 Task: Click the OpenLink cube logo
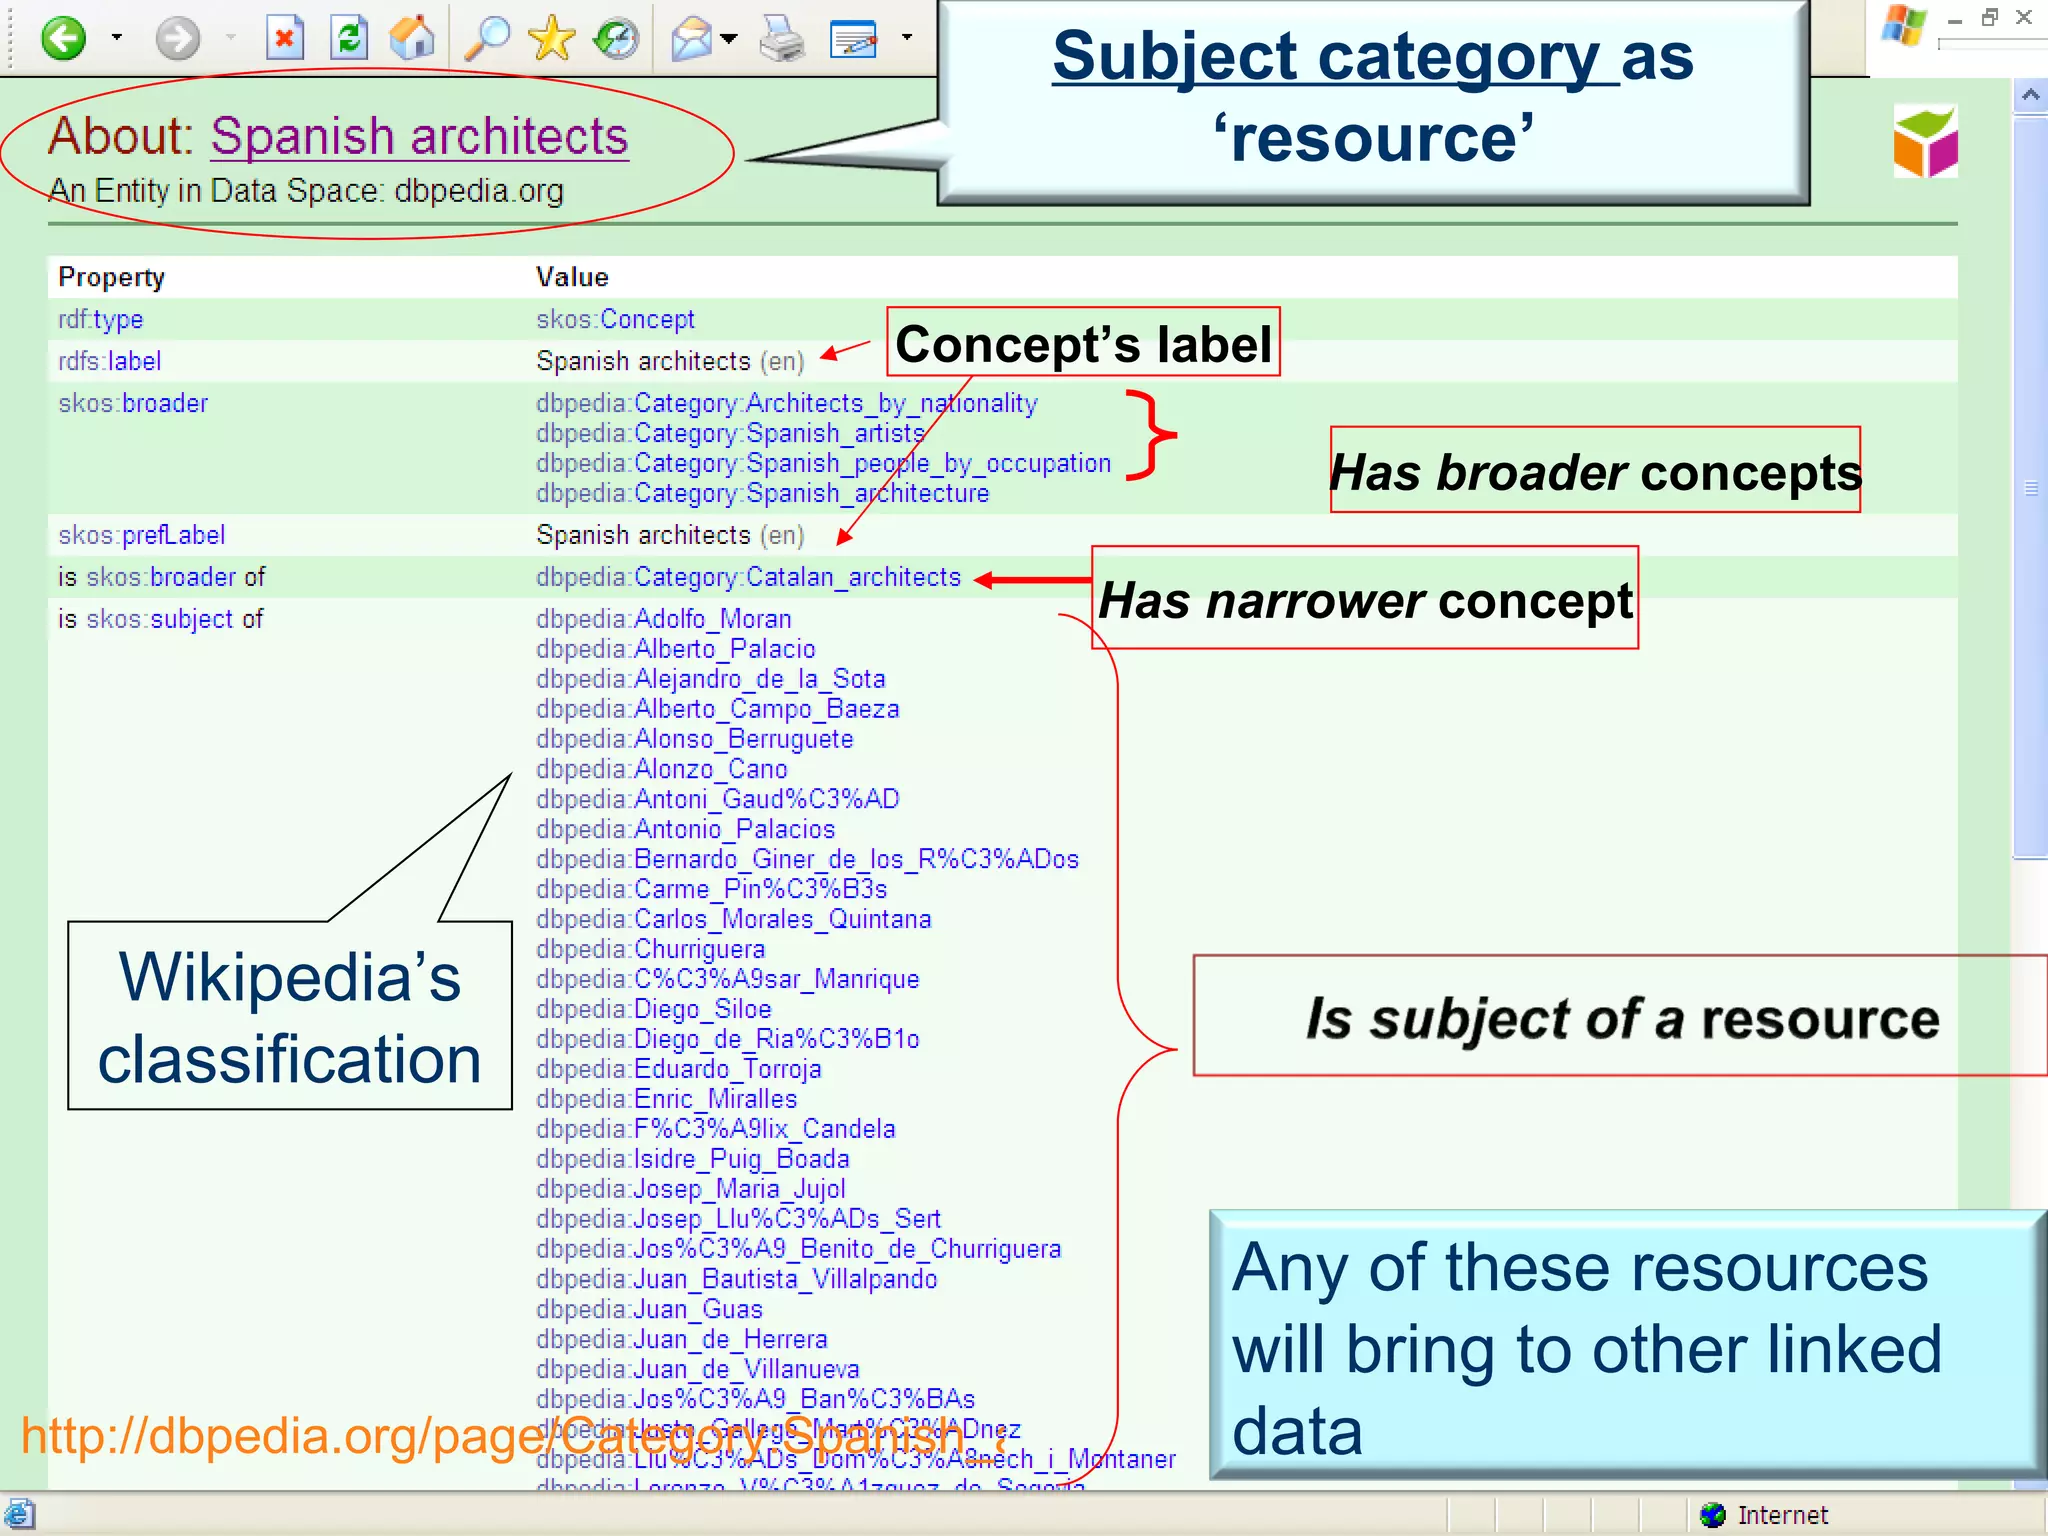[1925, 142]
